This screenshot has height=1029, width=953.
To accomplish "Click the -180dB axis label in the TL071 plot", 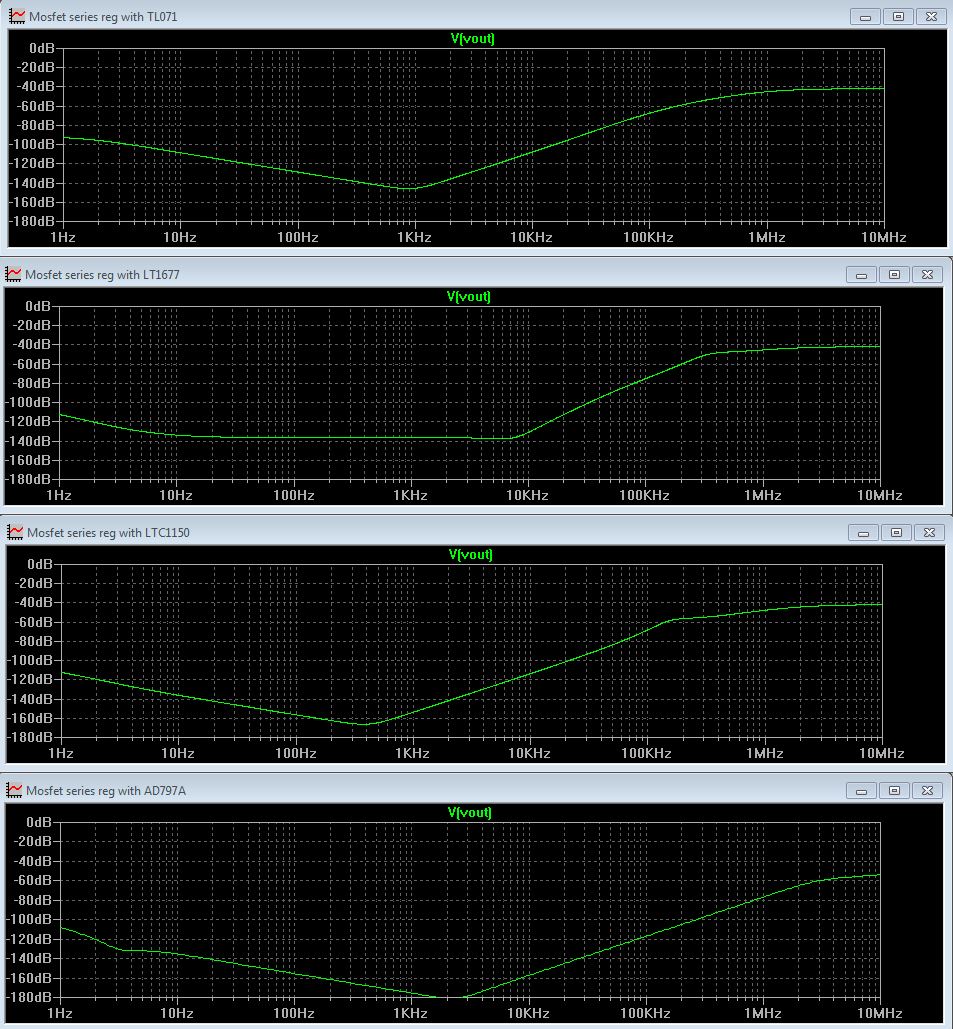I will click(x=32, y=221).
